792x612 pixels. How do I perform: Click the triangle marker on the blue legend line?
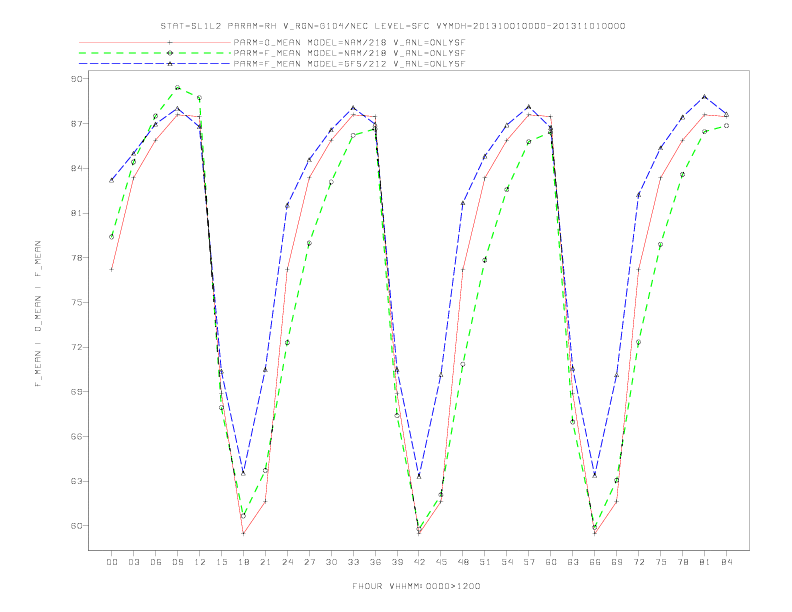pos(170,64)
